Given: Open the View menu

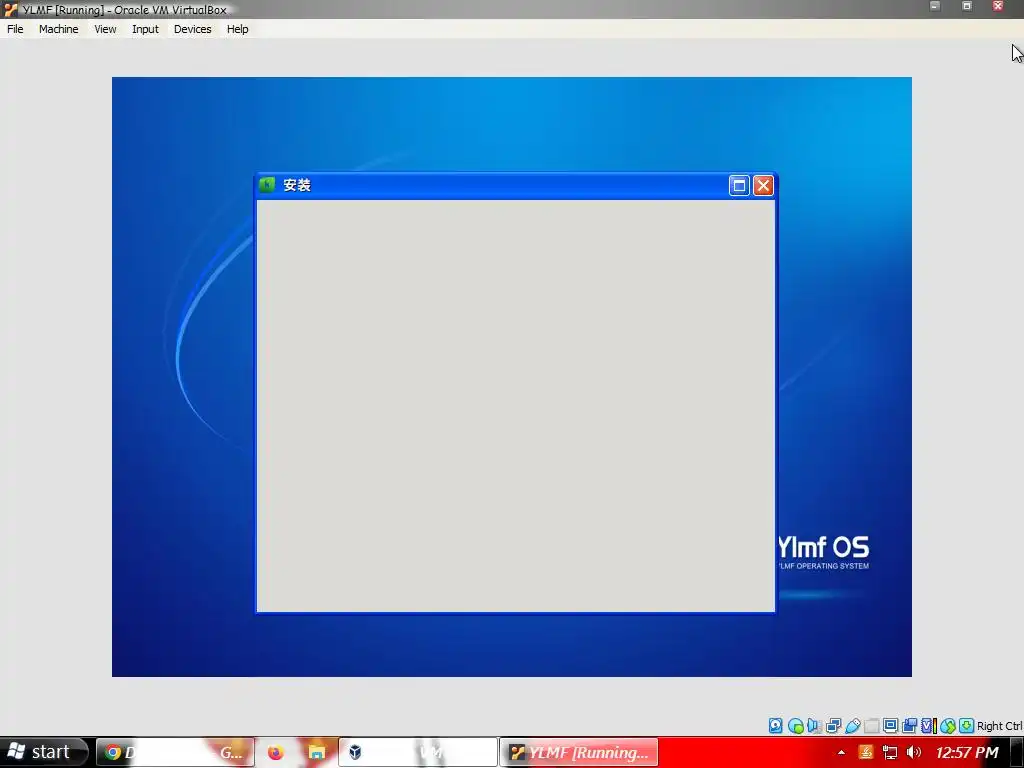Looking at the screenshot, I should (x=104, y=29).
